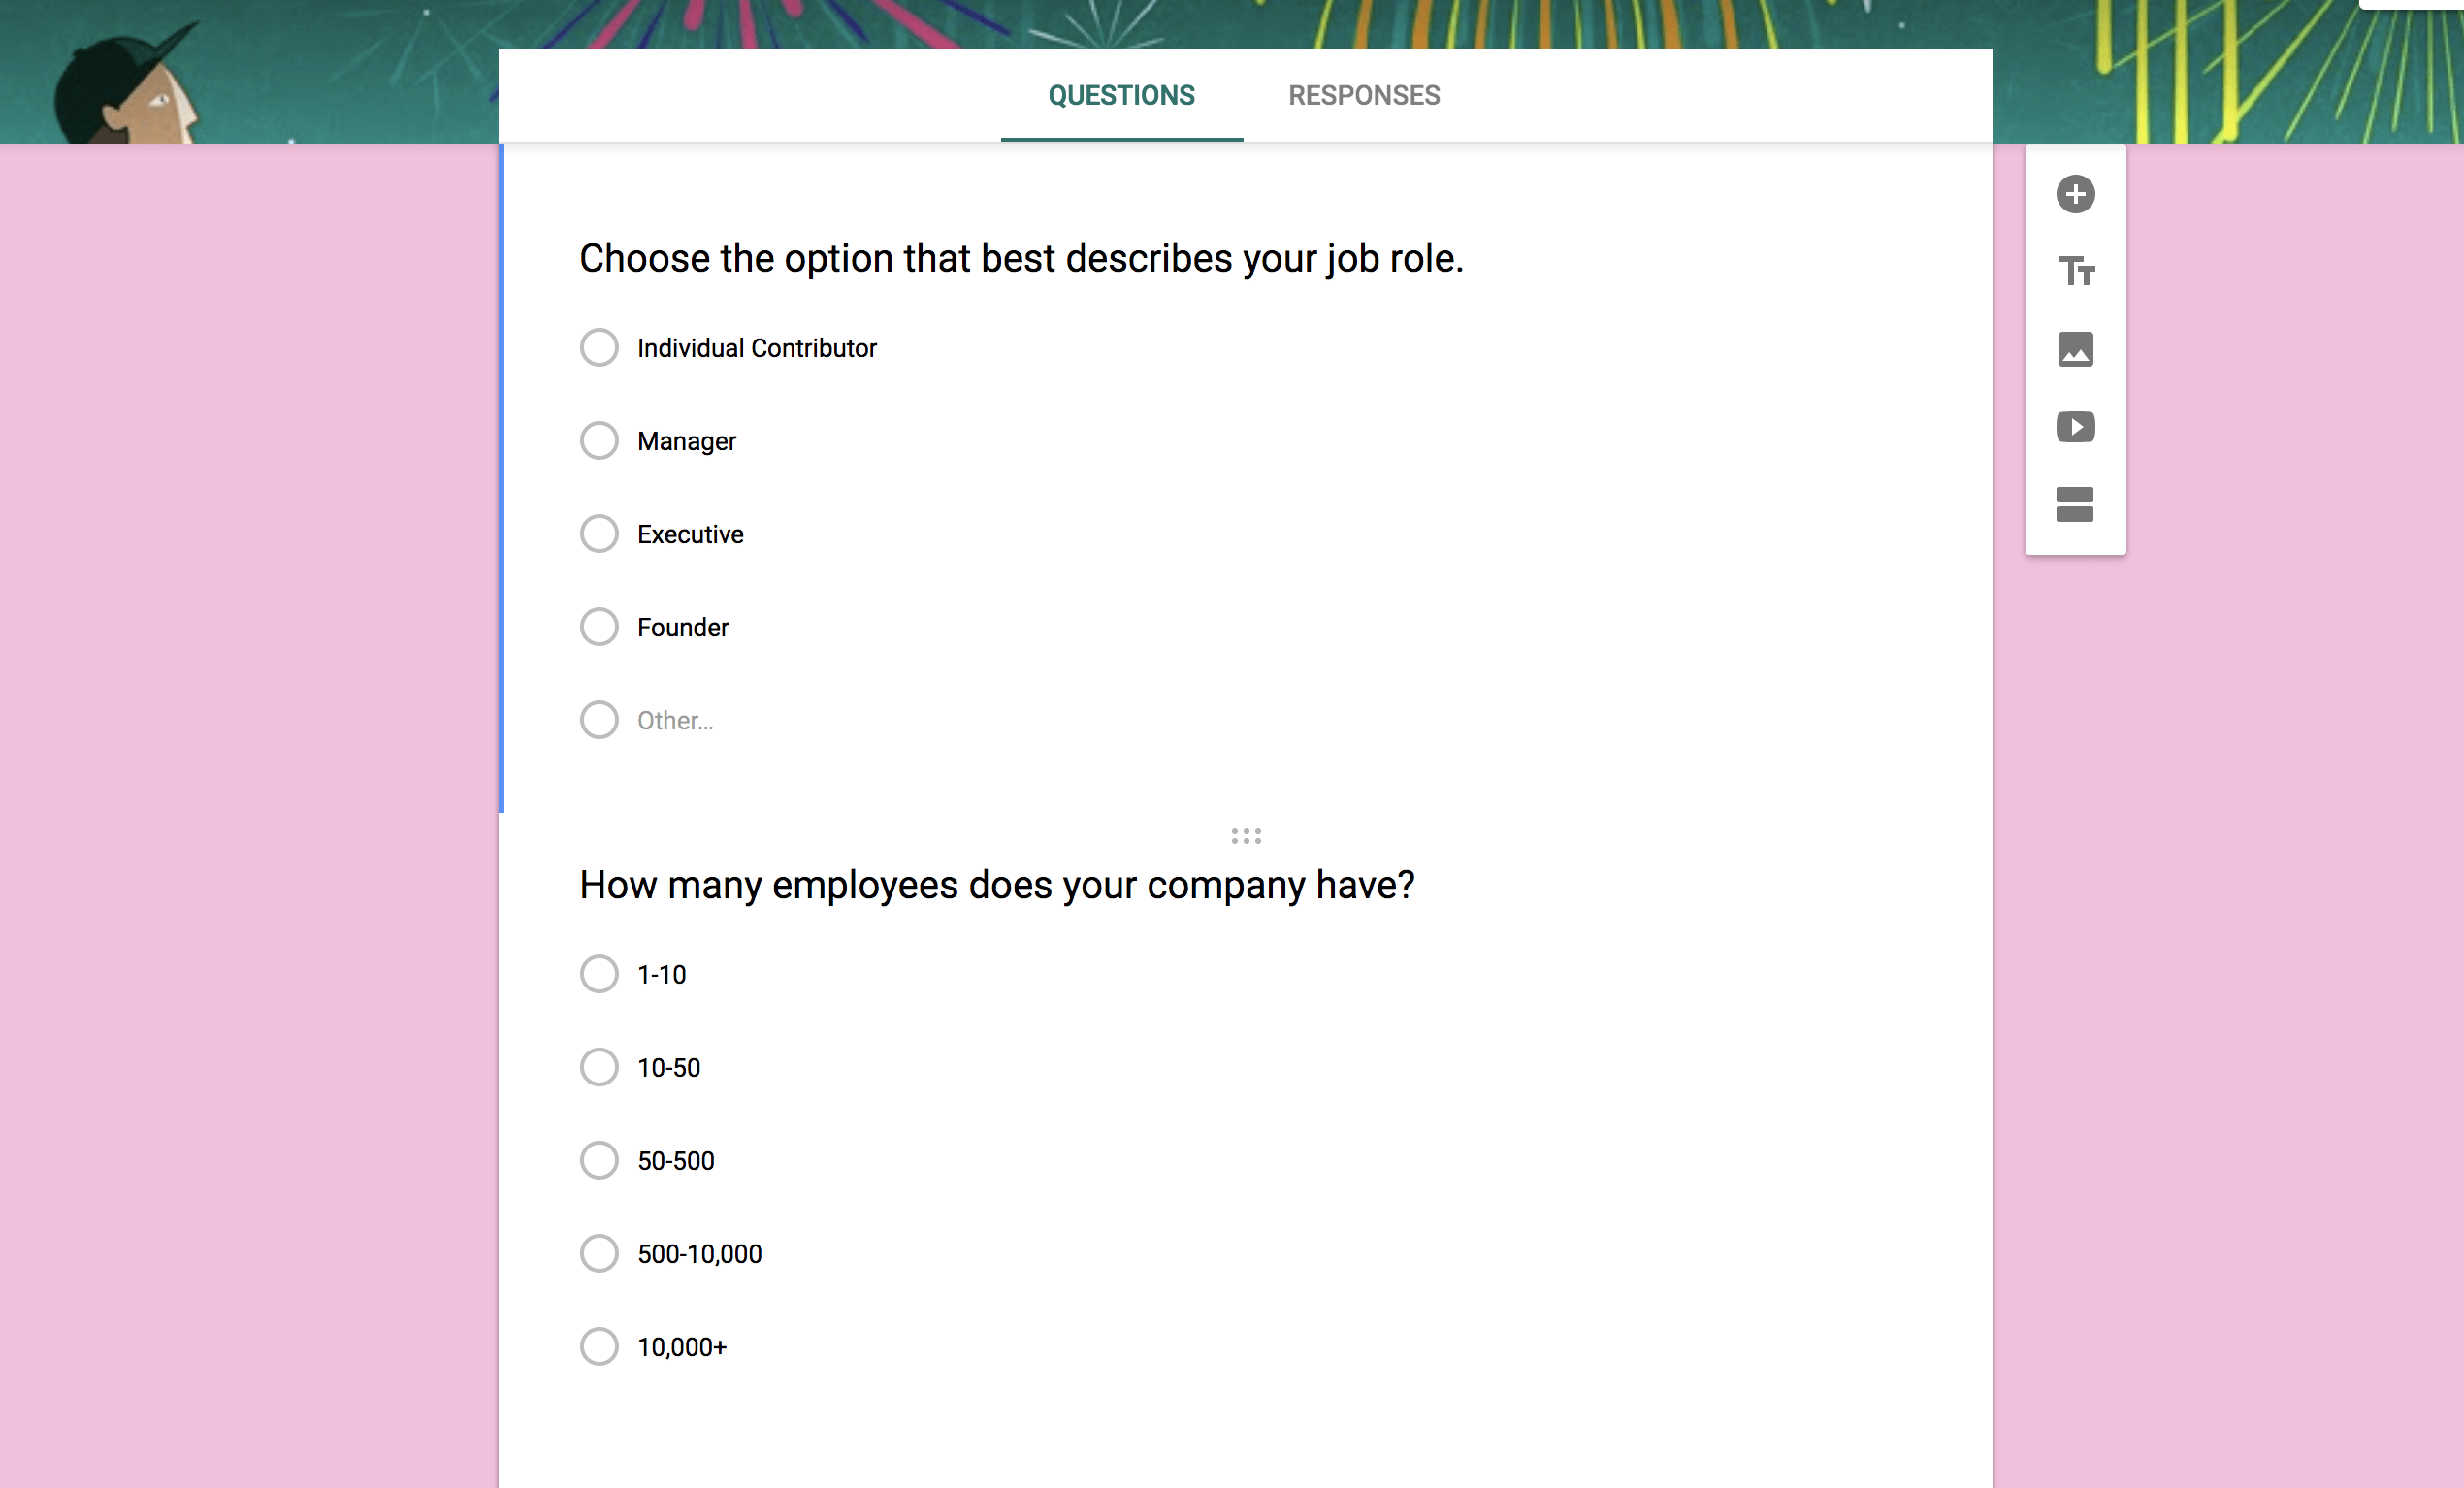This screenshot has width=2464, height=1488.
Task: Add a new question with the plus icon
Action: tap(2076, 194)
